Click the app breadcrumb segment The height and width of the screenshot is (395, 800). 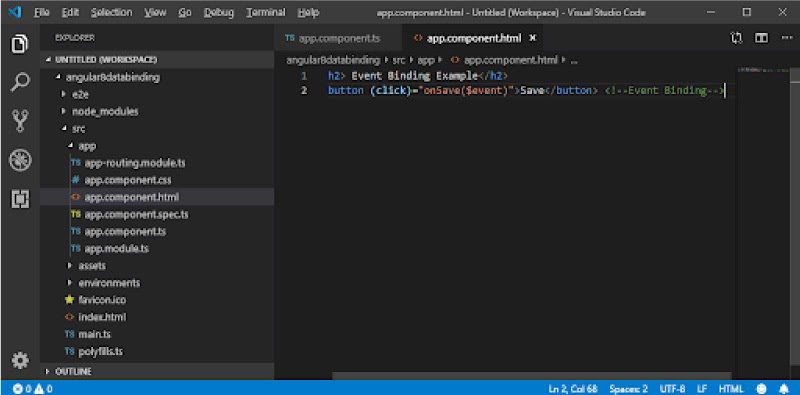426,60
